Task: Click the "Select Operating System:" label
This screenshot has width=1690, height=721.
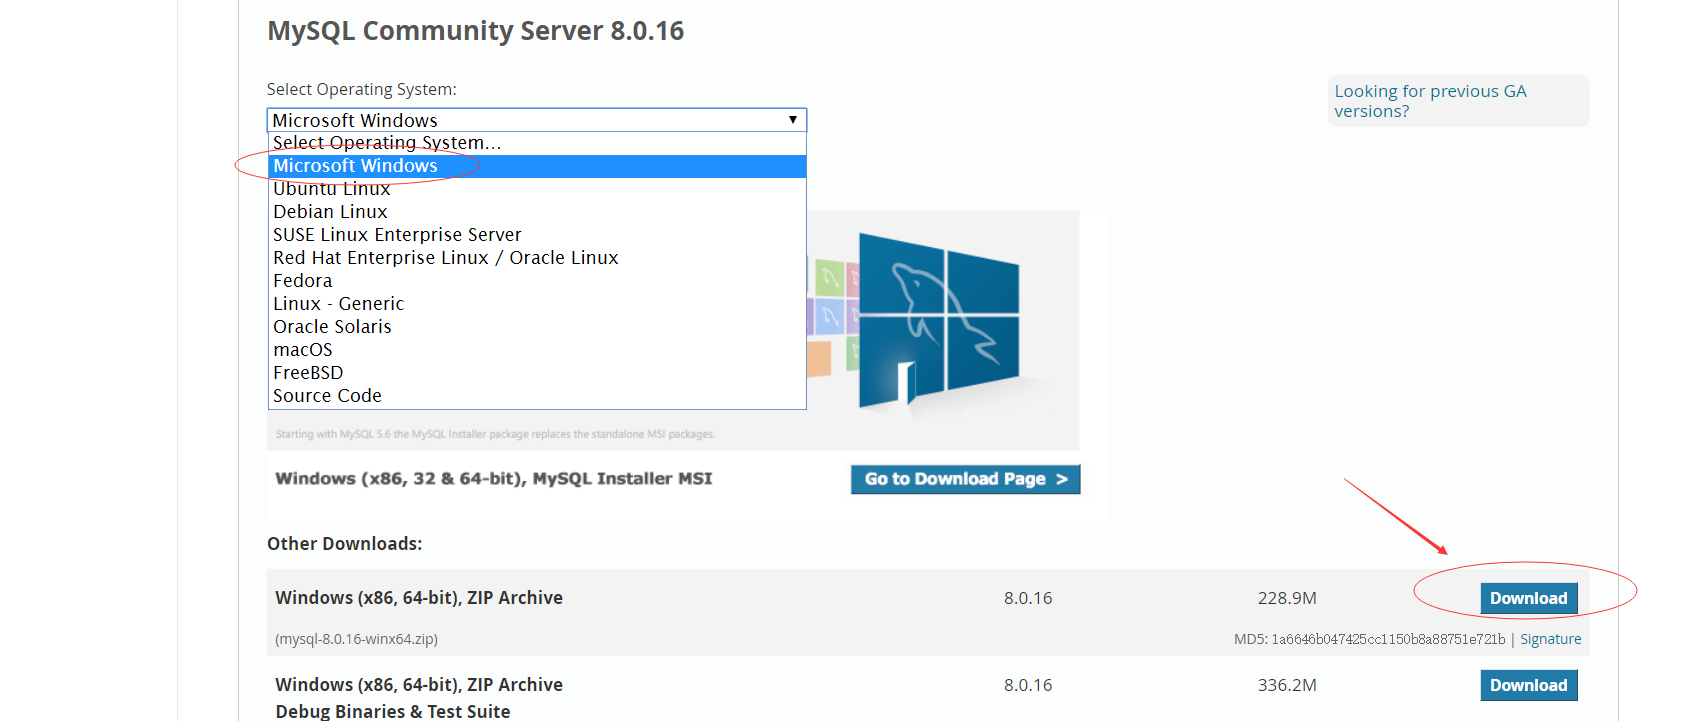Action: [x=362, y=89]
